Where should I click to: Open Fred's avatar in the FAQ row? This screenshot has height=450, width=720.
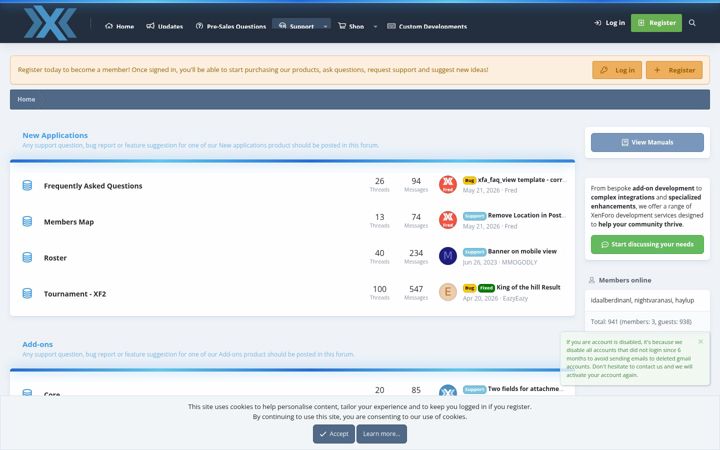tap(448, 185)
